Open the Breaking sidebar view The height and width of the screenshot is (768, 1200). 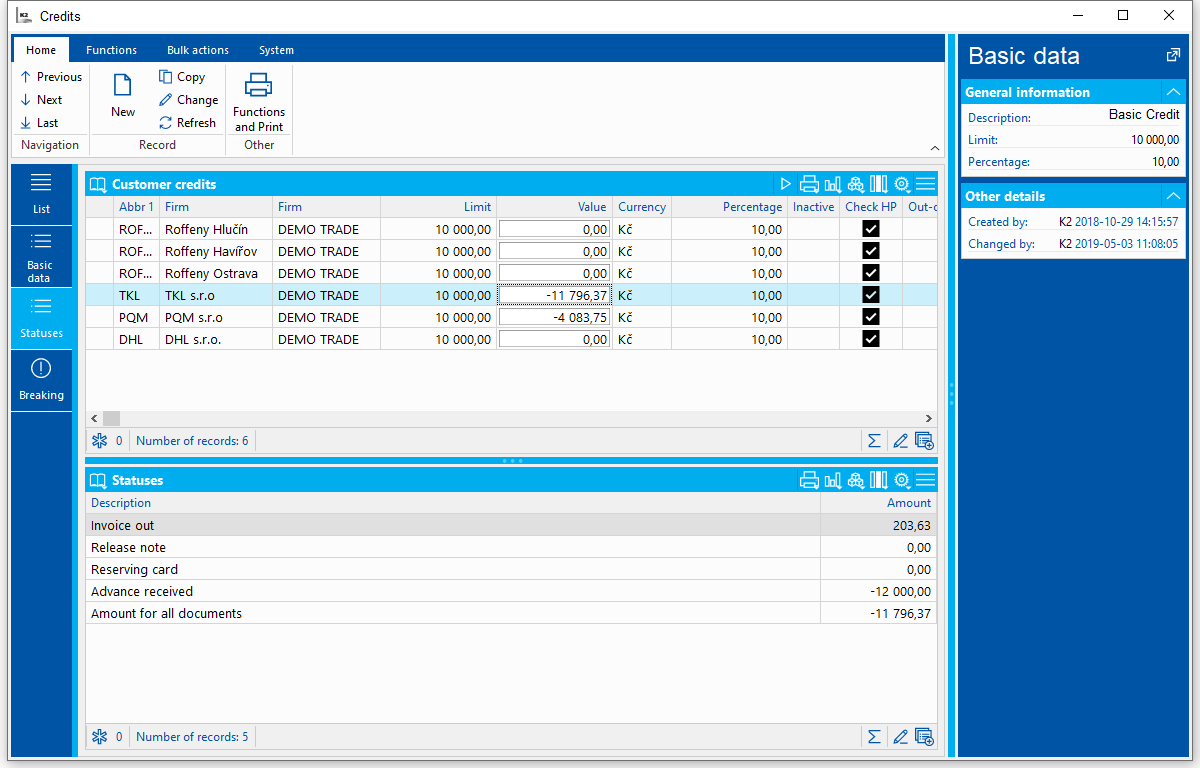pyautogui.click(x=41, y=380)
